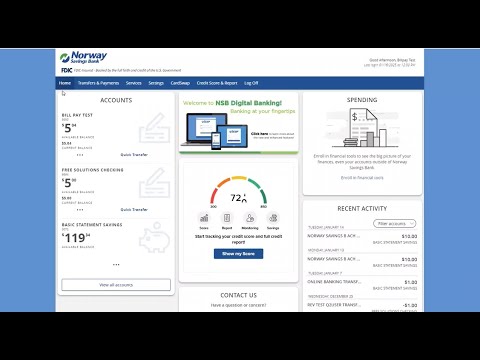
Task: Click the Contact Us heading
Action: coord(239,295)
